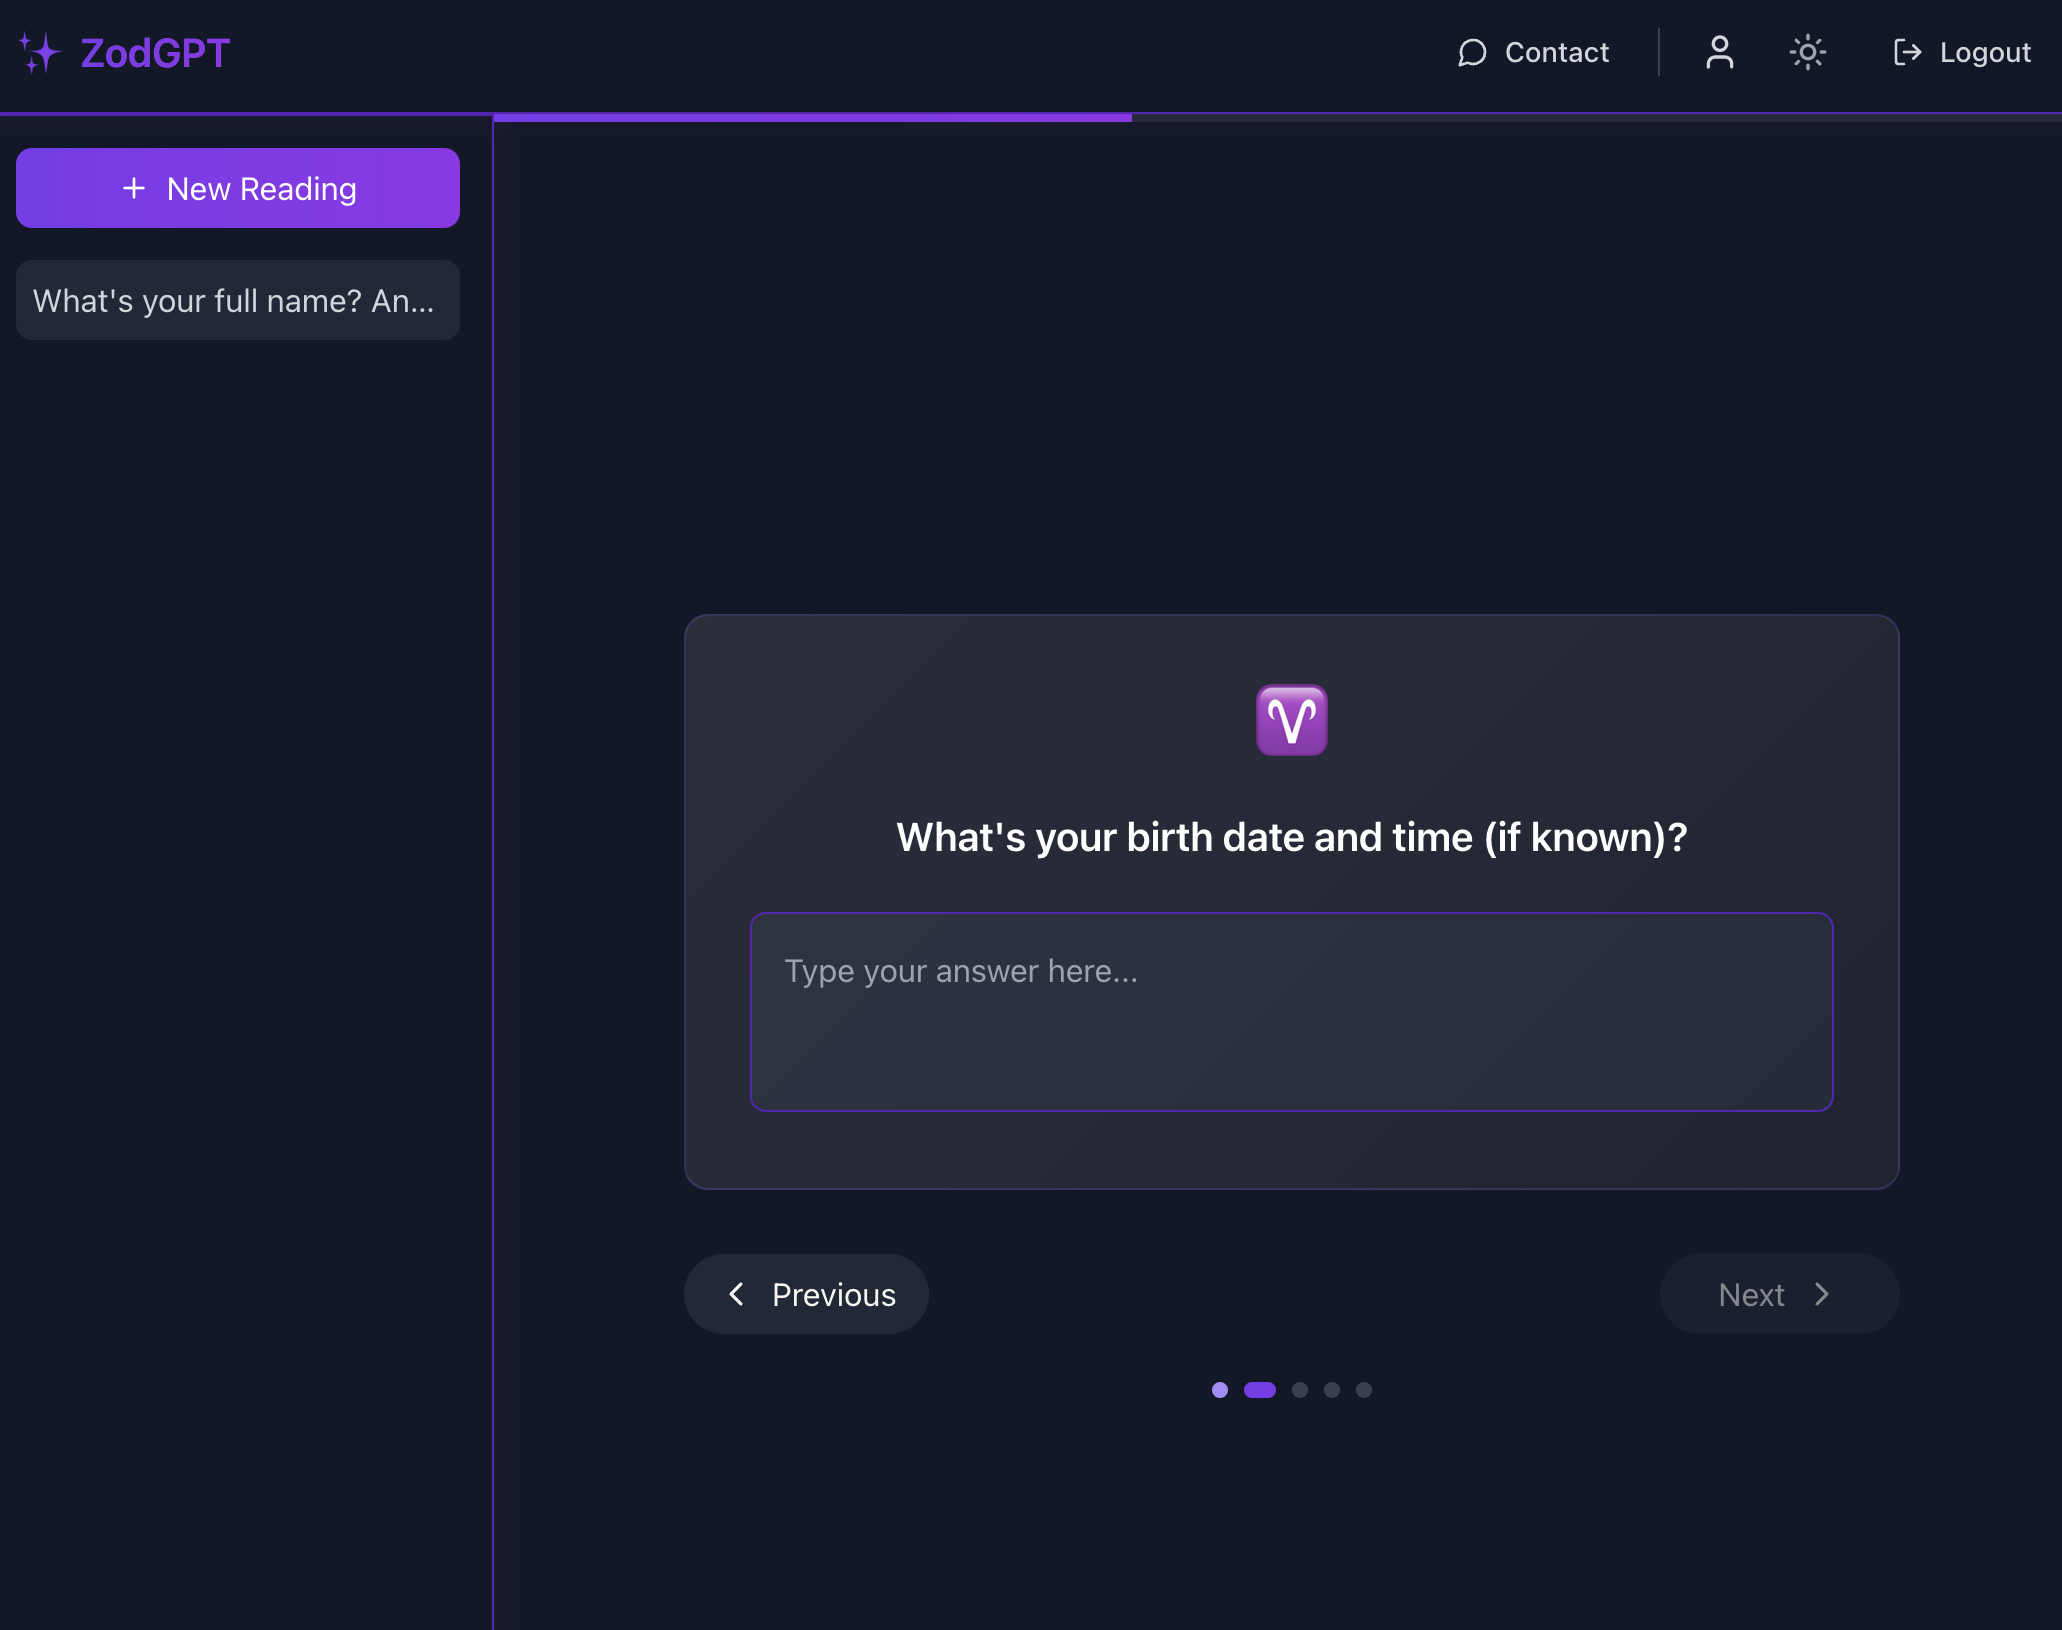Image resolution: width=2062 pixels, height=1630 pixels.
Task: Select the fourth step dot
Action: coord(1331,1390)
